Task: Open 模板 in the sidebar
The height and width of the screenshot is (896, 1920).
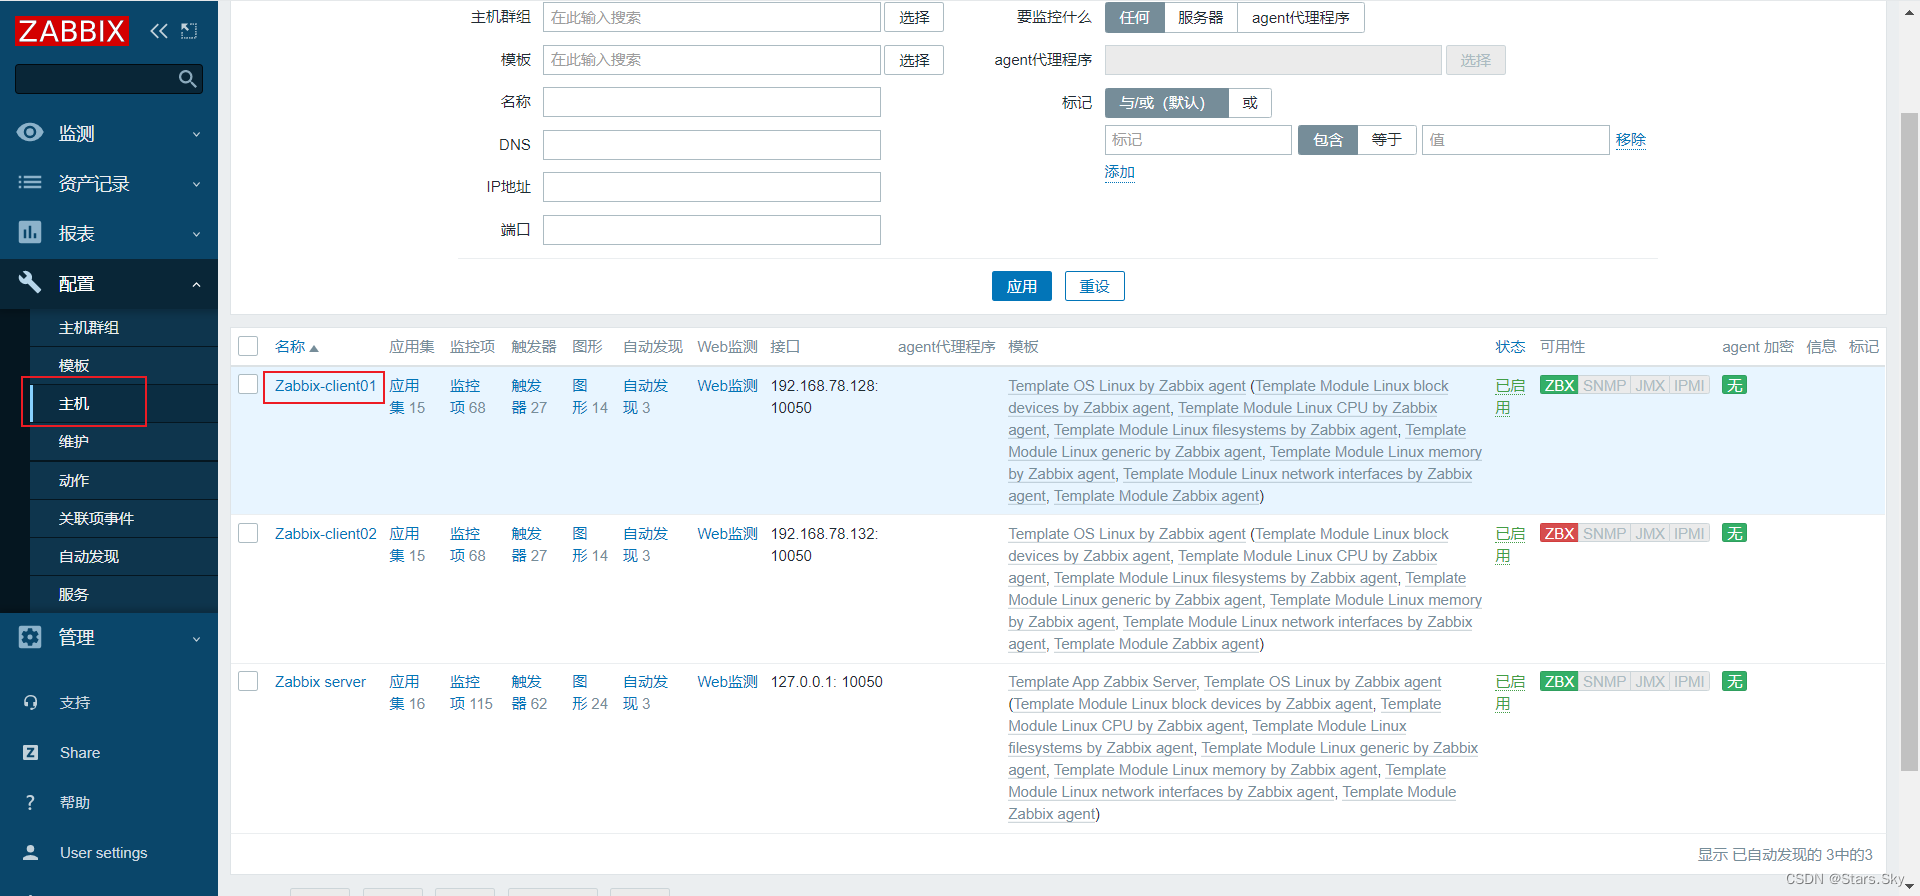Action: (x=124, y=365)
